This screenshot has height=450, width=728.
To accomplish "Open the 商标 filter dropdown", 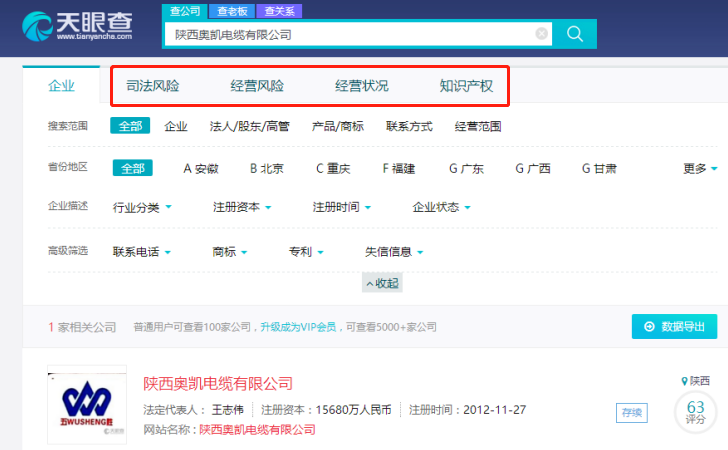I will click(230, 252).
